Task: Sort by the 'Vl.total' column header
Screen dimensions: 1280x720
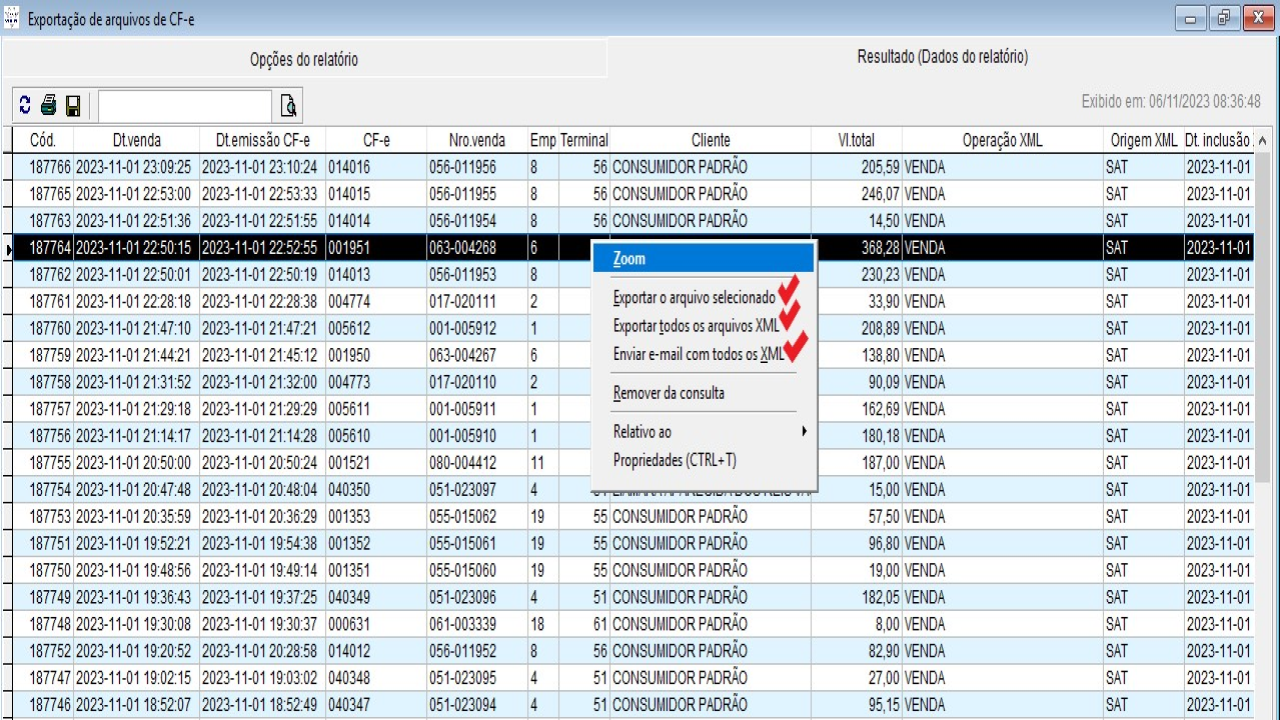Action: point(856,140)
